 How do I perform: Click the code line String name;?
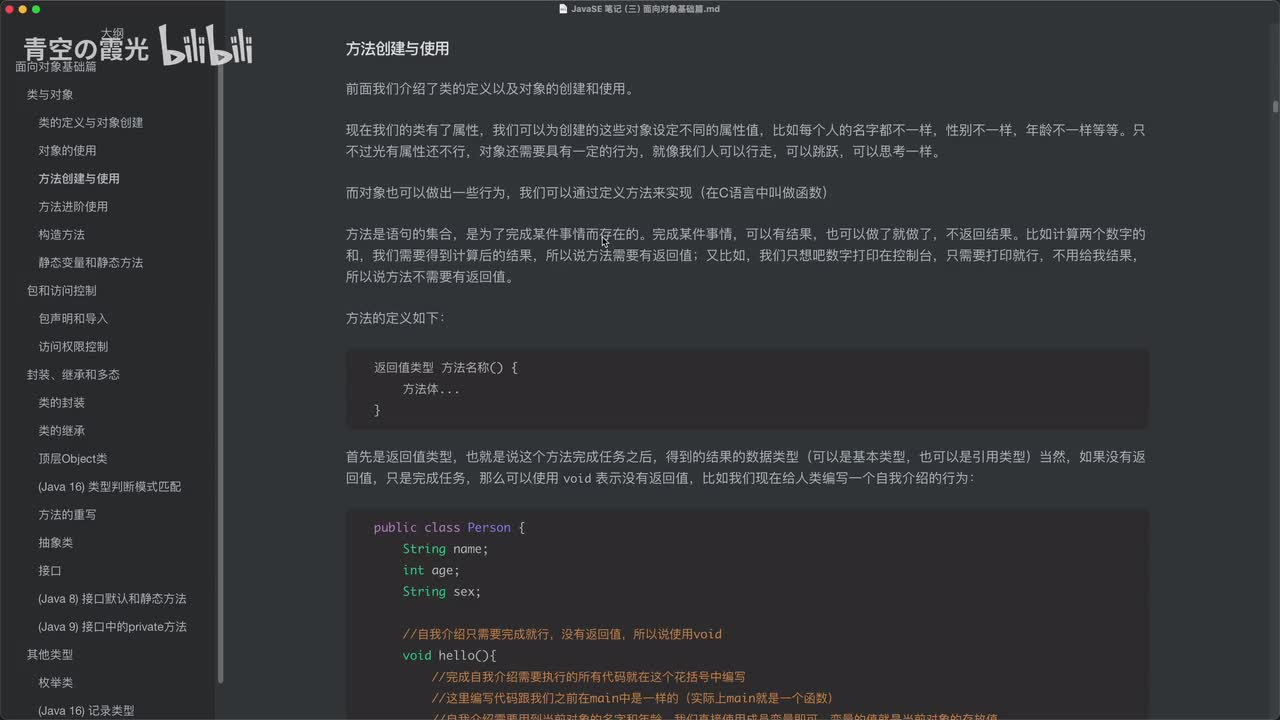pos(445,549)
